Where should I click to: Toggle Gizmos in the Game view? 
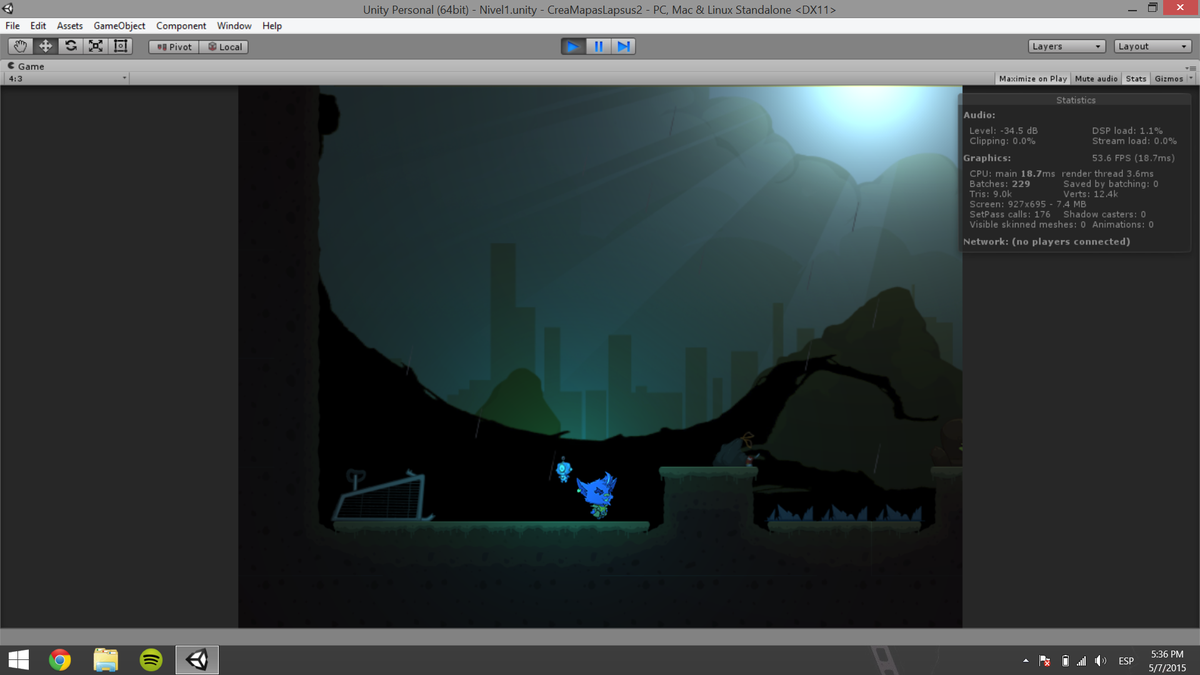coord(1168,78)
